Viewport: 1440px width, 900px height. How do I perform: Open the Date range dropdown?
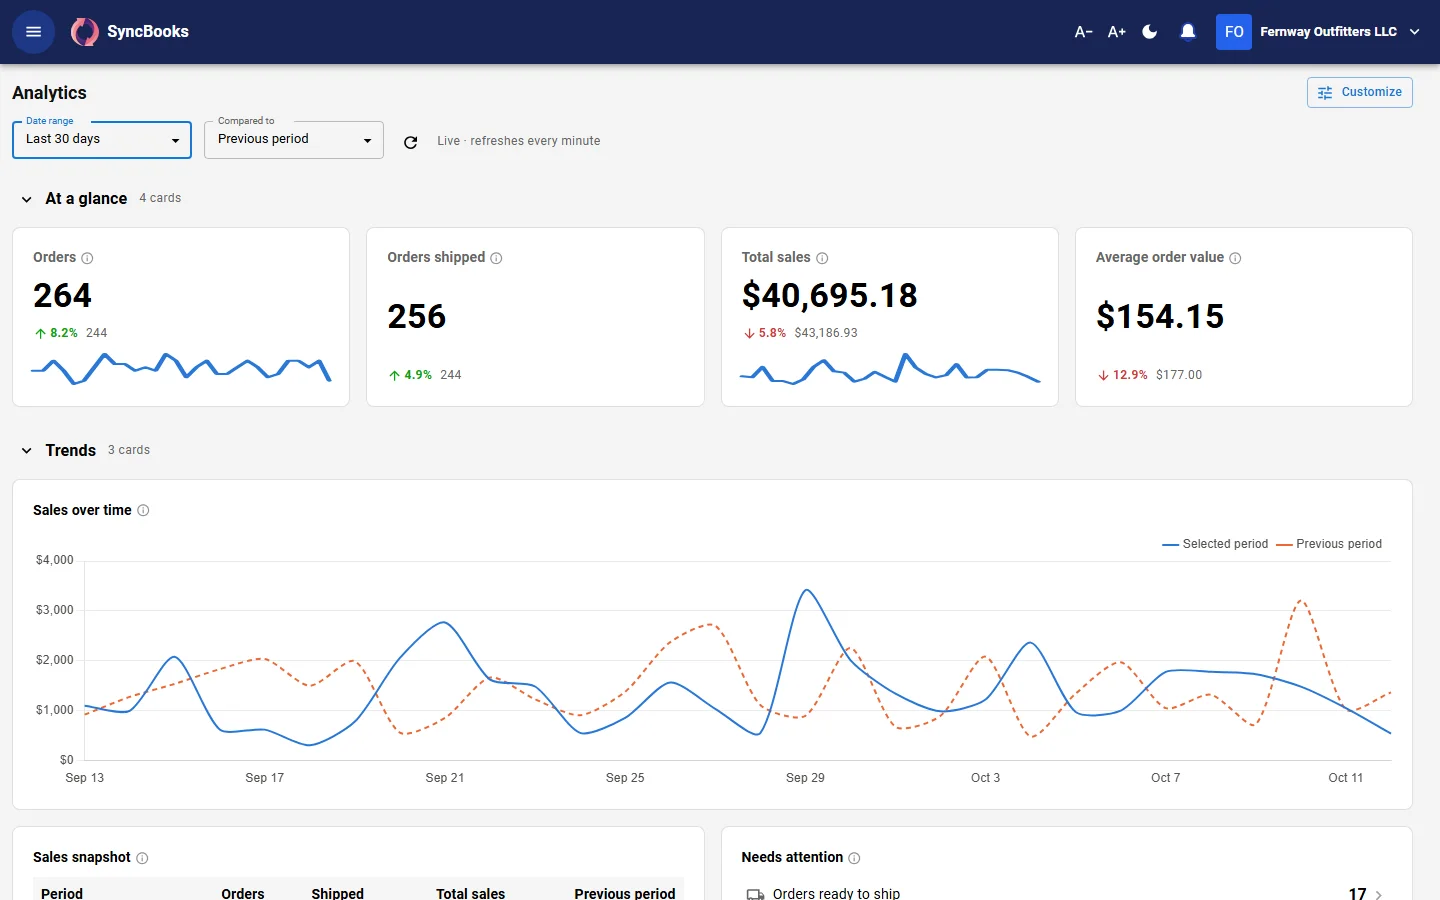coord(102,139)
